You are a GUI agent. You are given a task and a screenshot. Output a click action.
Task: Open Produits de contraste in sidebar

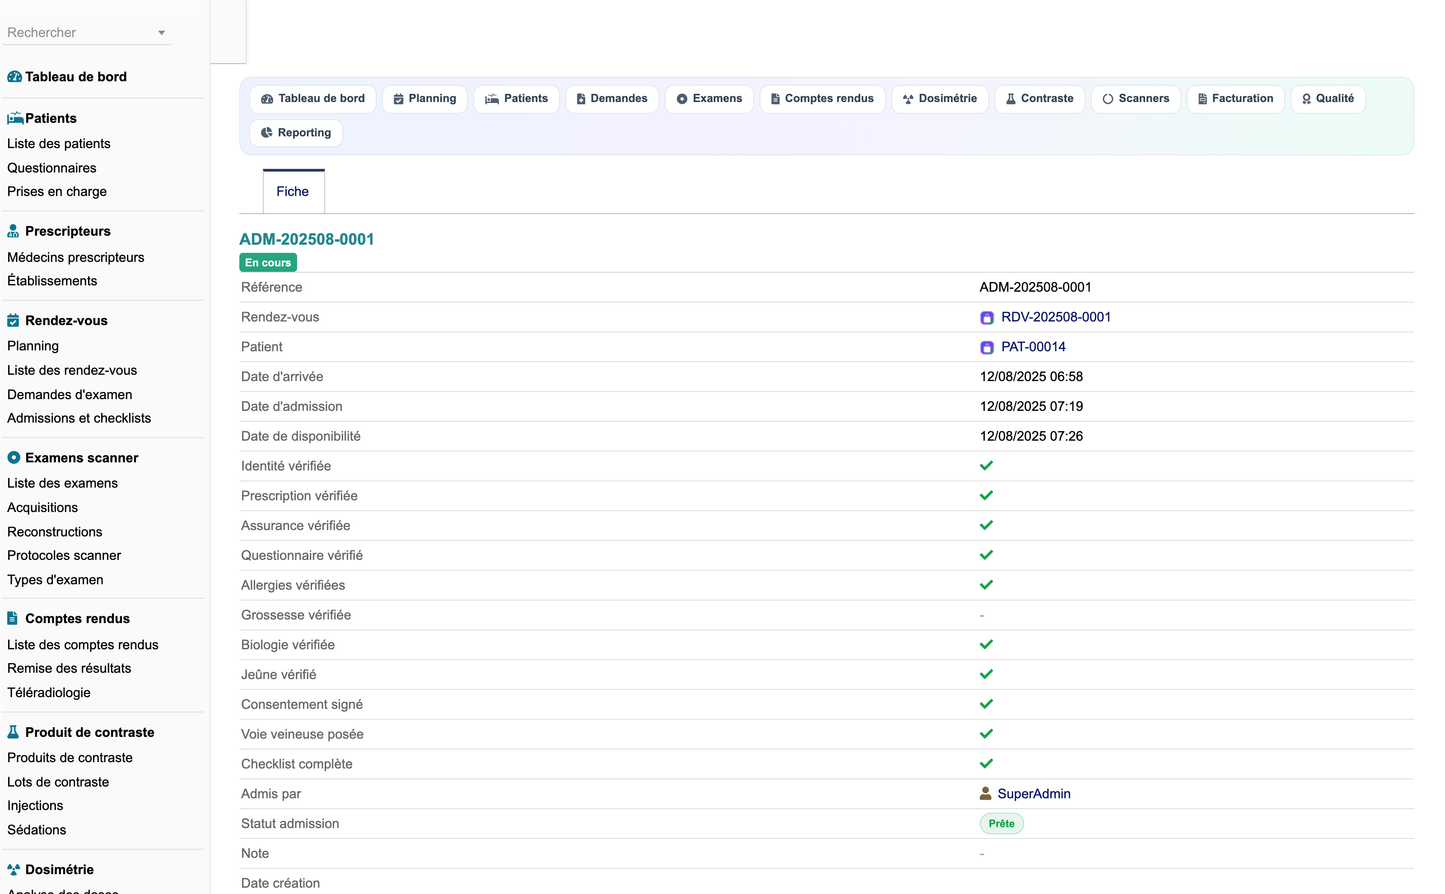70,758
